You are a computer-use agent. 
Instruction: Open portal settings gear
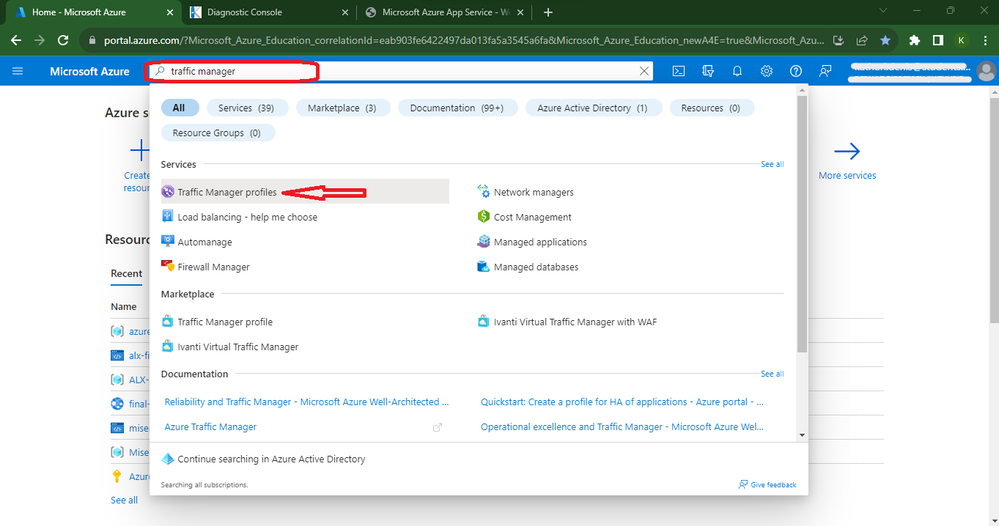coord(766,71)
